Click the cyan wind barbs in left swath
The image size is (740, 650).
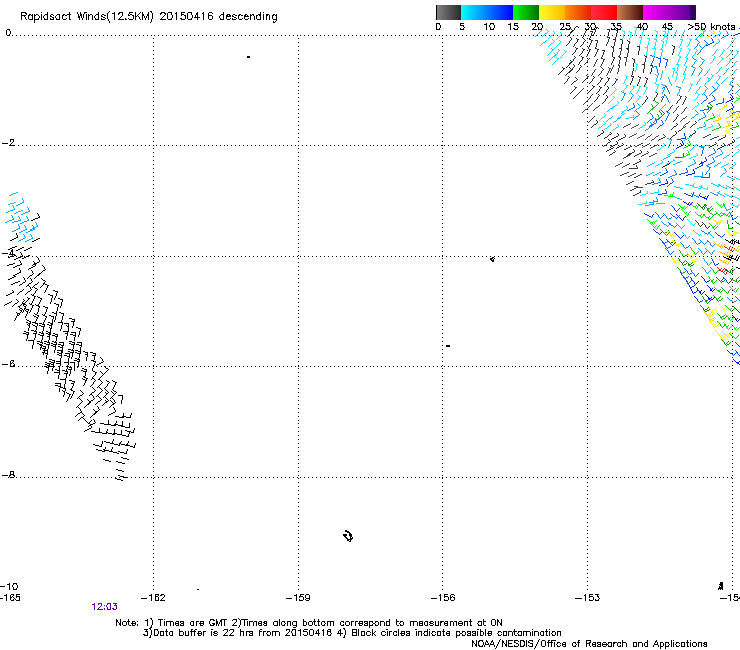pyautogui.click(x=21, y=217)
